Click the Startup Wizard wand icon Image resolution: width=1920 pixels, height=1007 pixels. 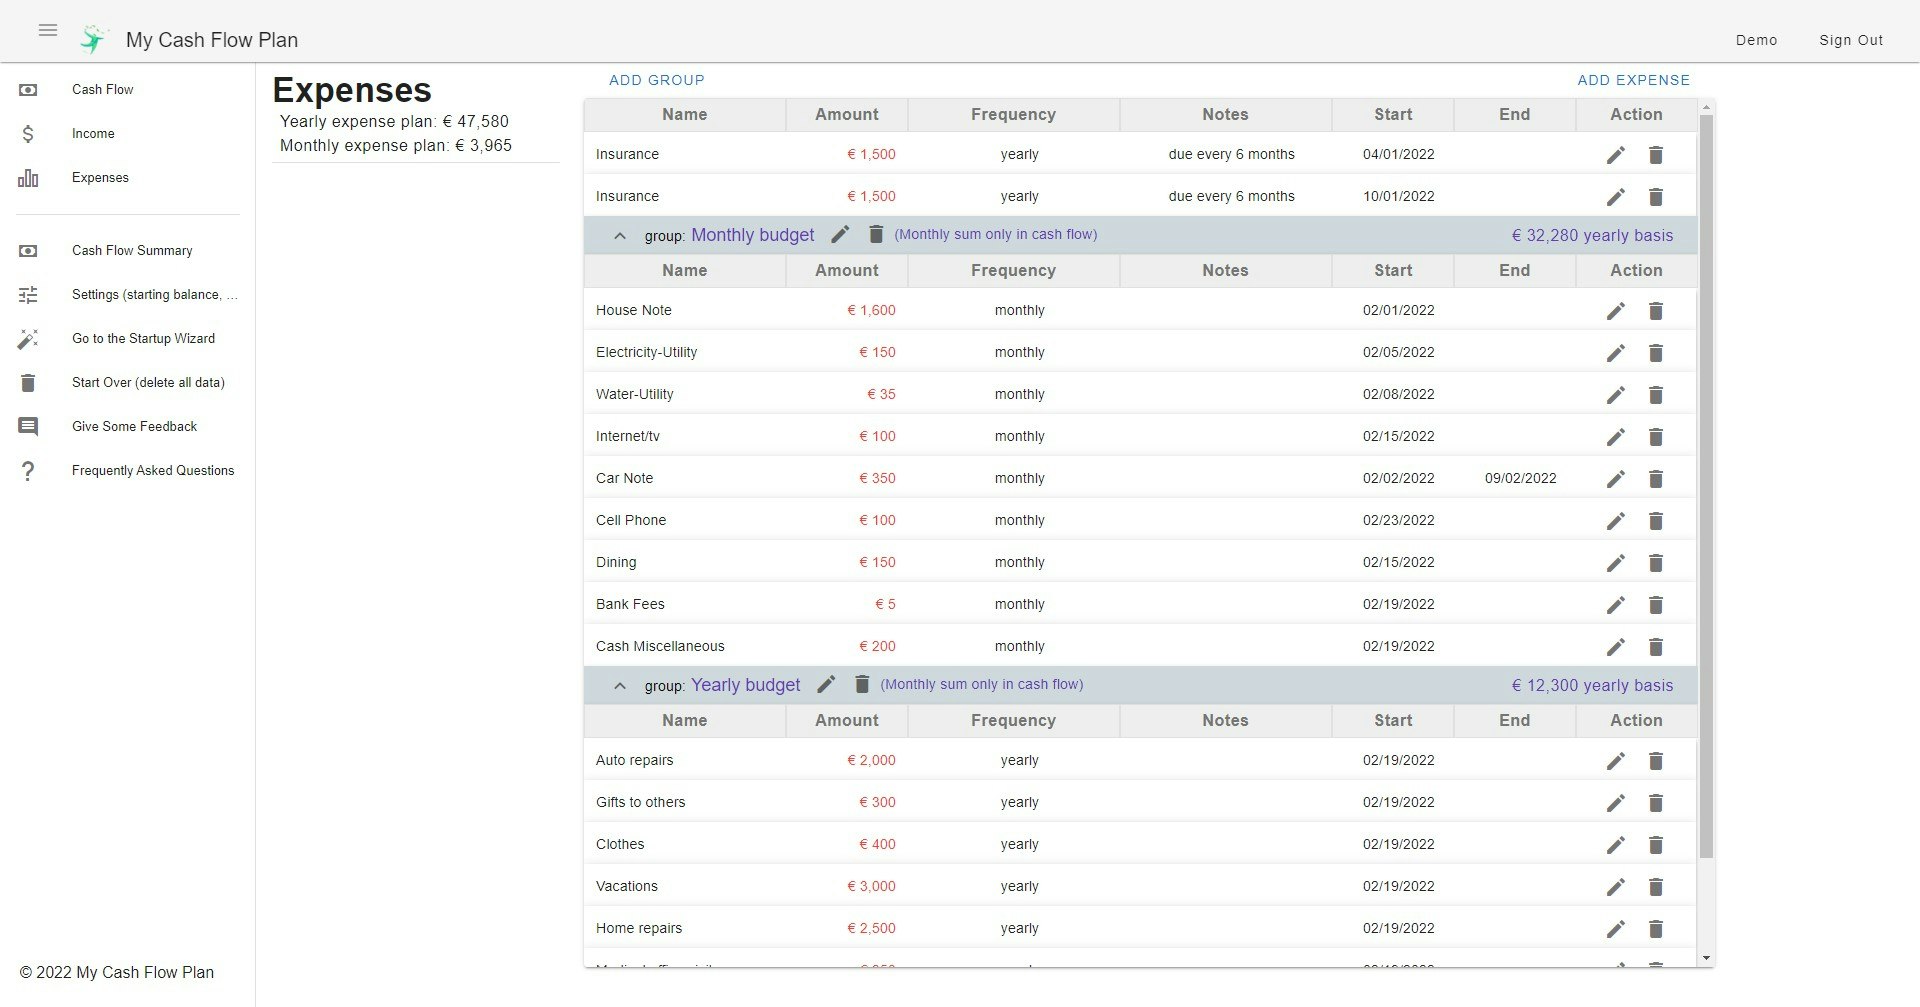point(27,338)
